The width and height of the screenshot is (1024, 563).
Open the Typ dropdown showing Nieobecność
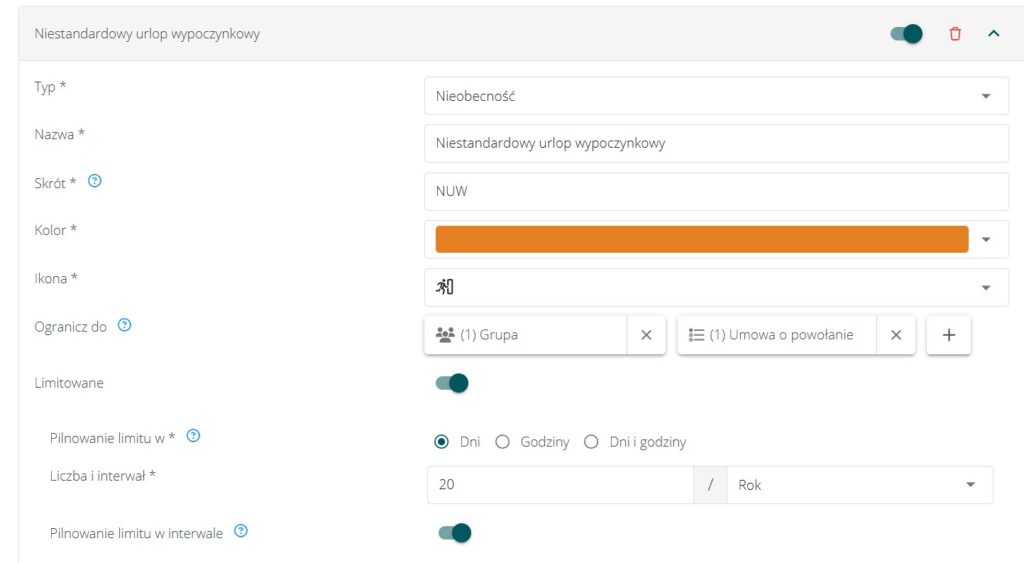pyautogui.click(x=716, y=96)
